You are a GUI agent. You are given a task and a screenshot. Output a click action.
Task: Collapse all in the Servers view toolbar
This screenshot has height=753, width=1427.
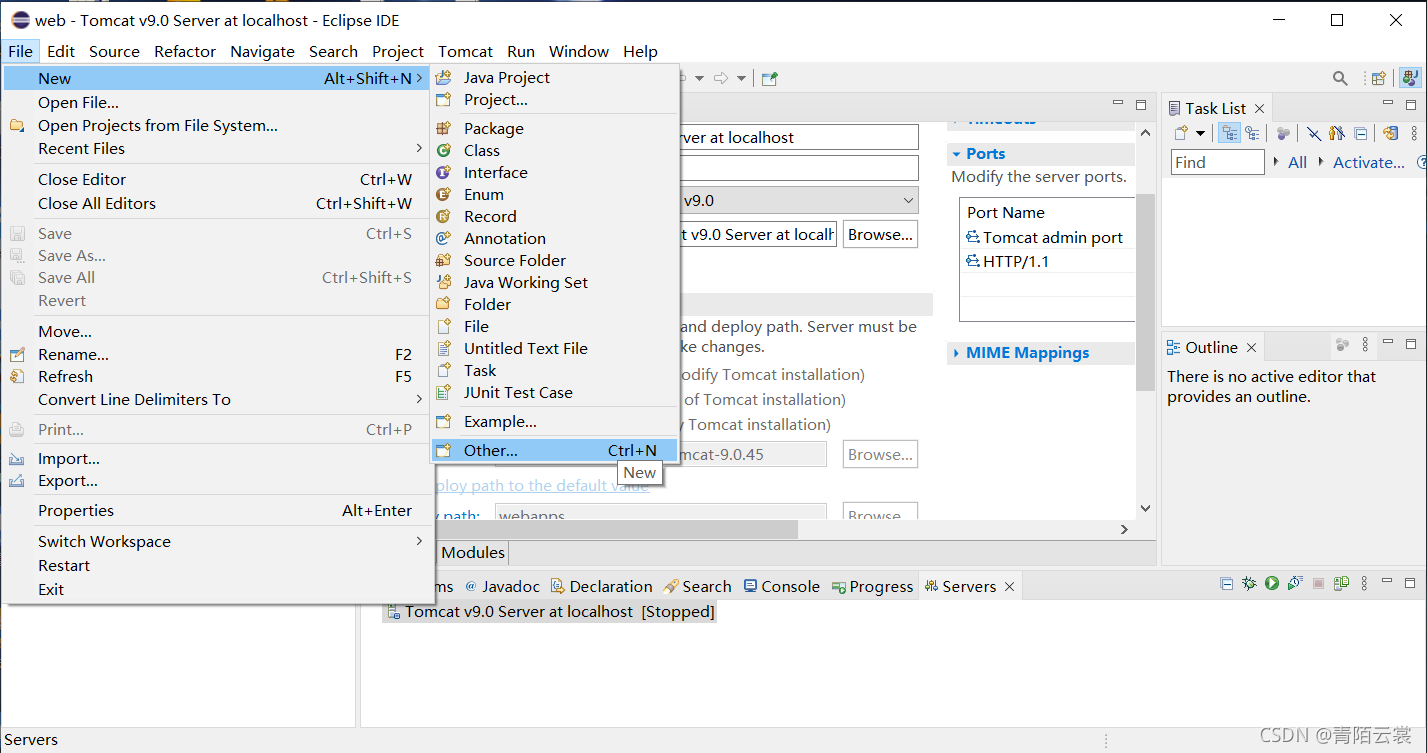coord(1227,583)
